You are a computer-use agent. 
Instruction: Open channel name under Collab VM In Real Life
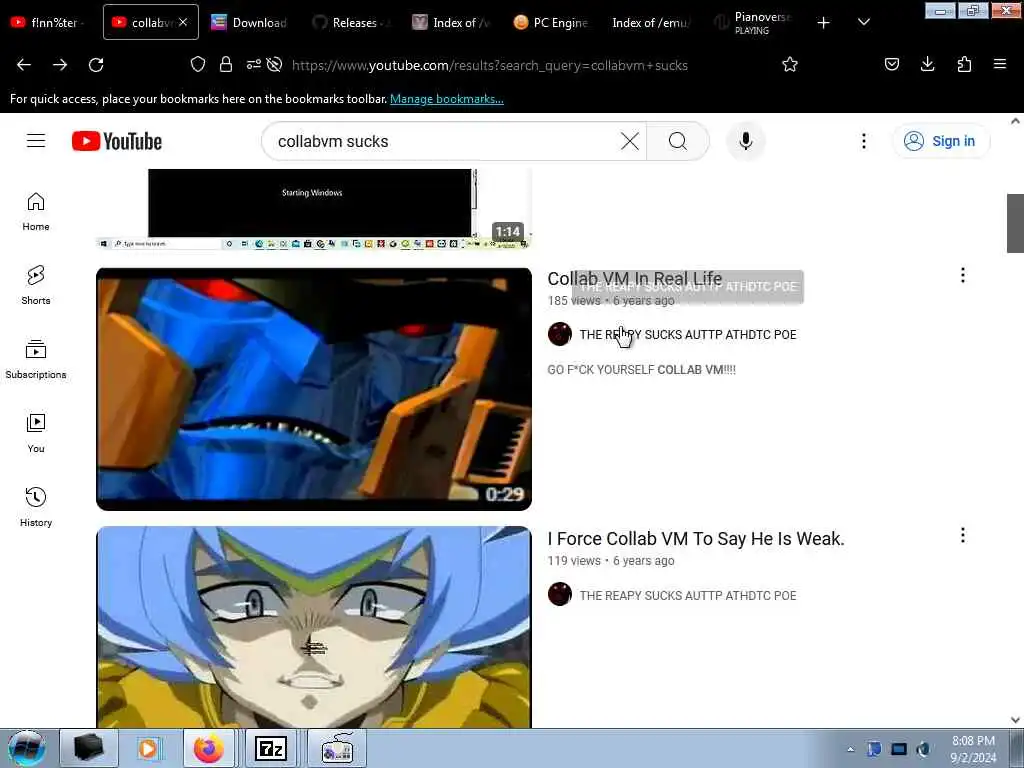pos(688,334)
